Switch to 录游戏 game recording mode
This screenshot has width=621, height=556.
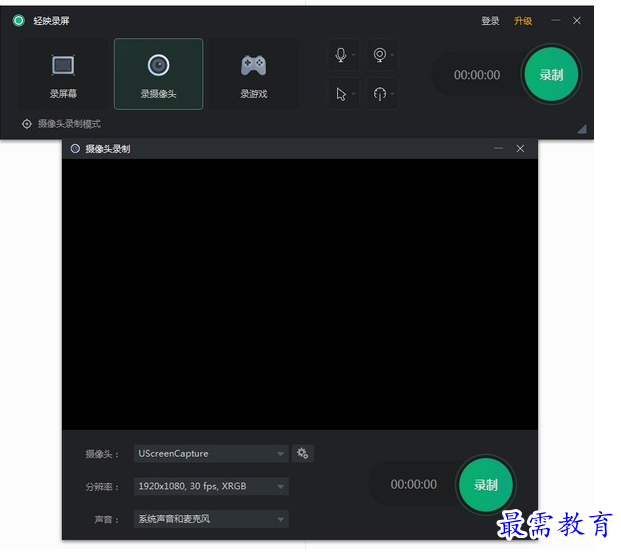(x=253, y=74)
